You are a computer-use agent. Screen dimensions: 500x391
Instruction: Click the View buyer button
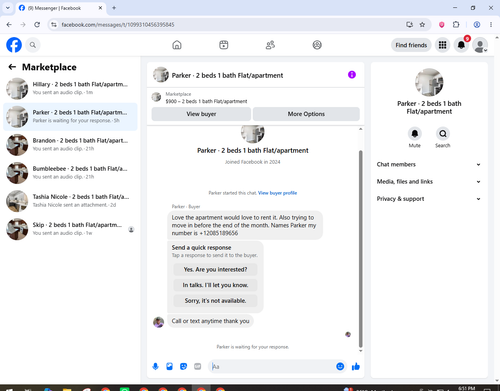201,114
